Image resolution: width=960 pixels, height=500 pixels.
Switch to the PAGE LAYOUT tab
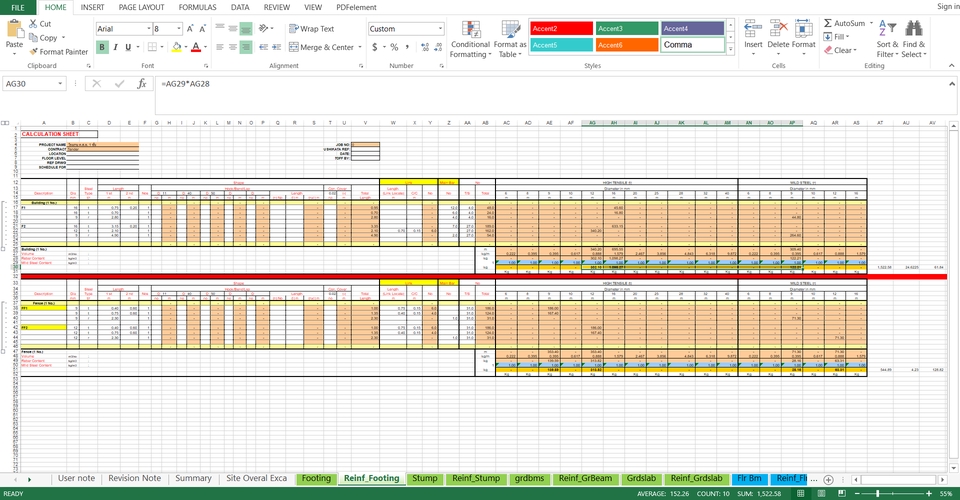tap(141, 7)
